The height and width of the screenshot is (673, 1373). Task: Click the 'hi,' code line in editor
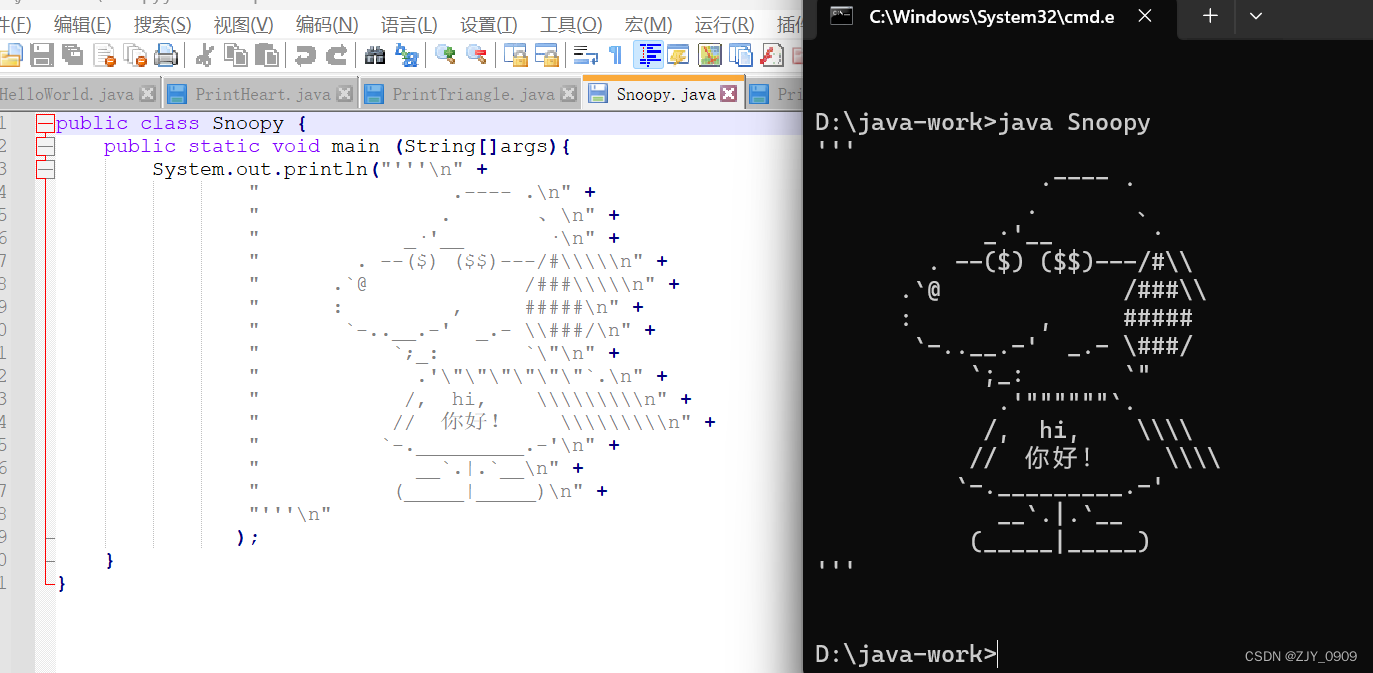pyautogui.click(x=469, y=399)
